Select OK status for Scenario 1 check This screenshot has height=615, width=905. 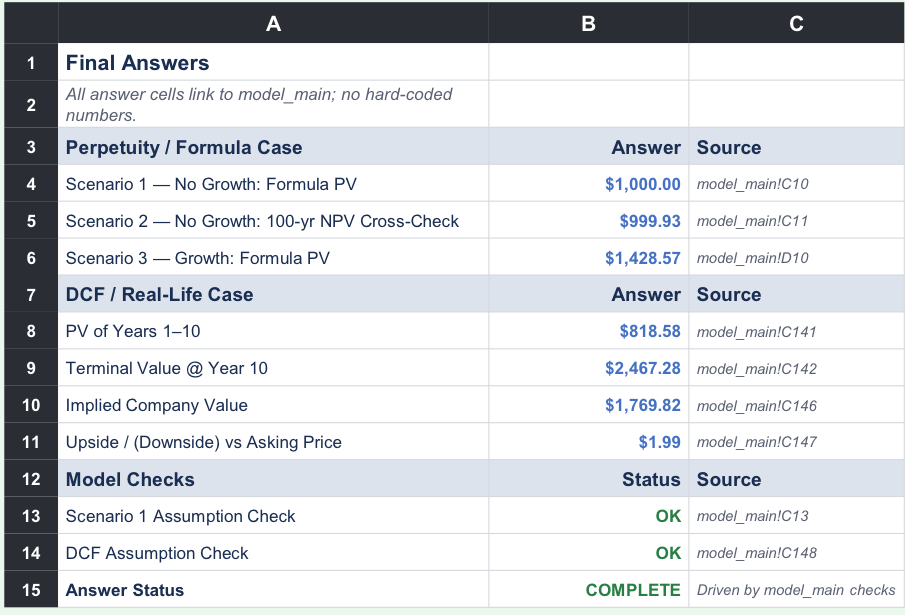tap(588, 516)
